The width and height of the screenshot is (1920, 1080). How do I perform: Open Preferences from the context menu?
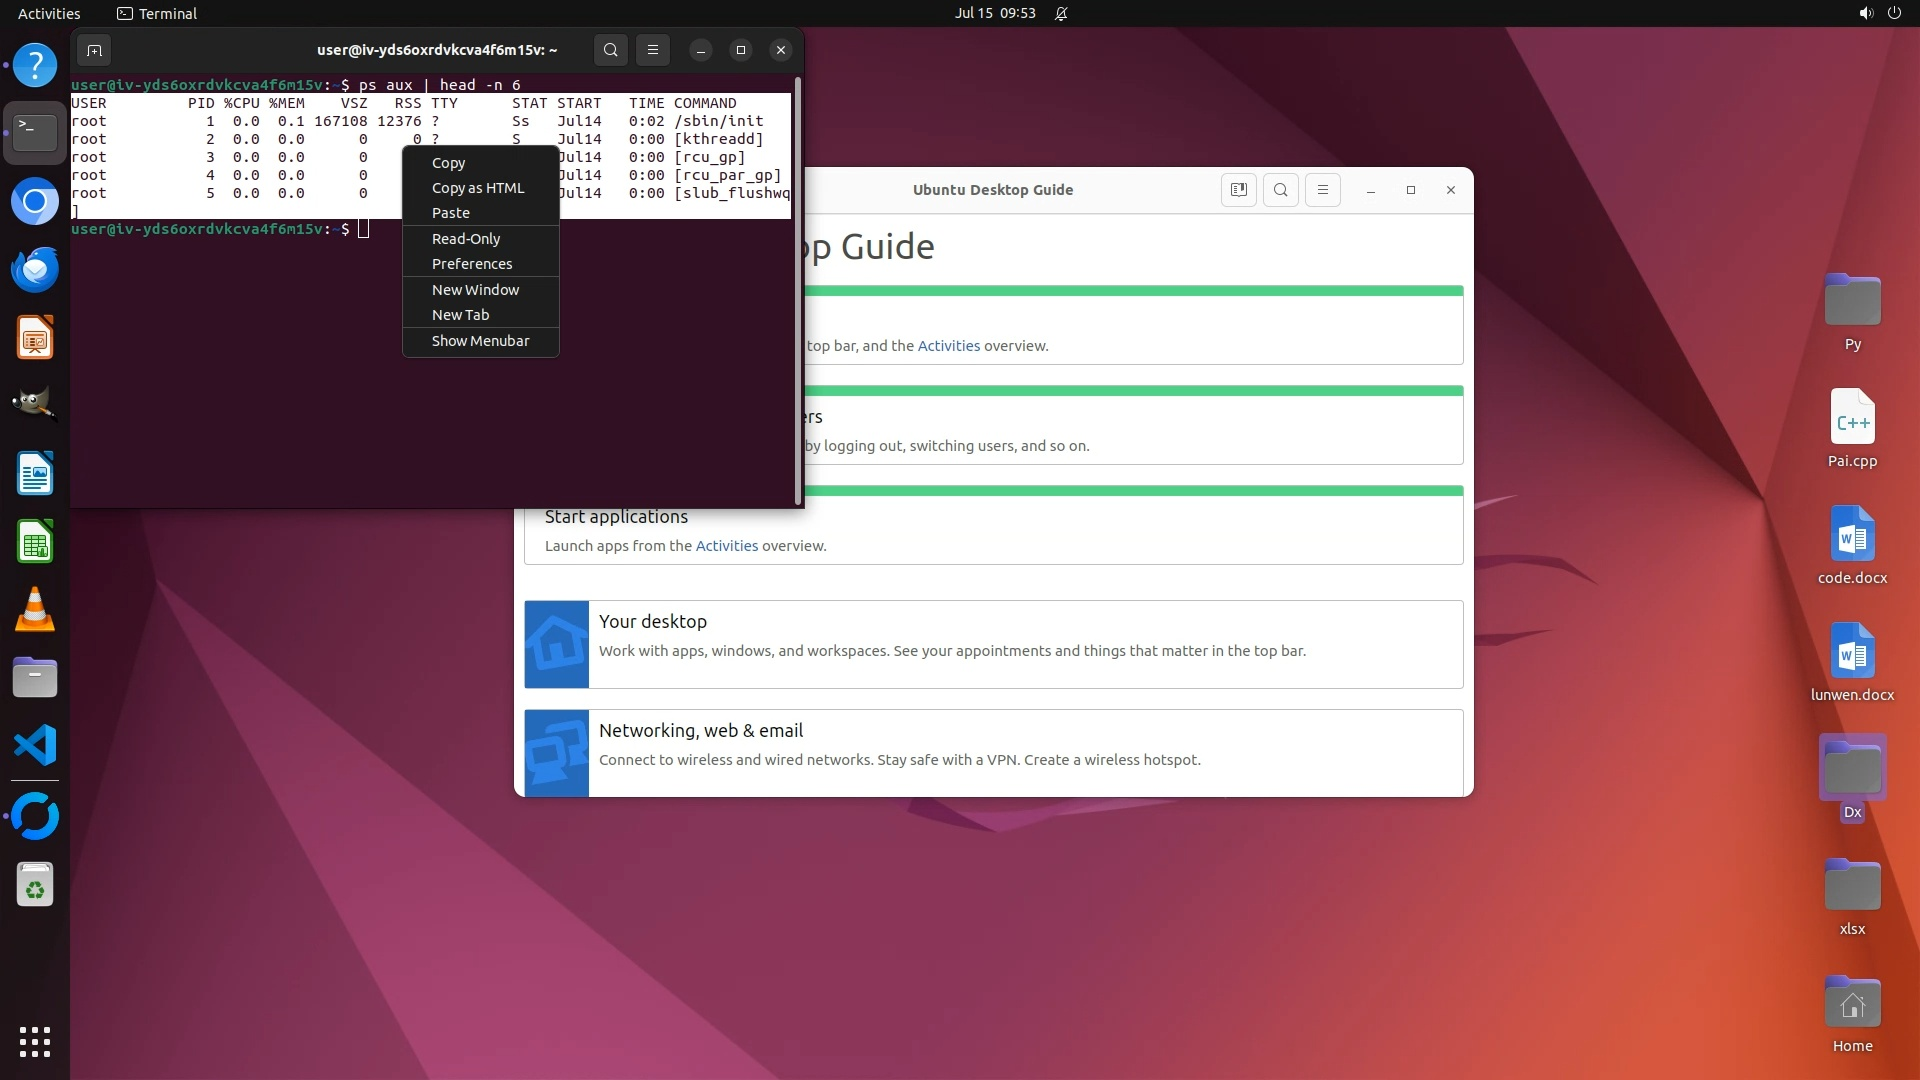471,264
